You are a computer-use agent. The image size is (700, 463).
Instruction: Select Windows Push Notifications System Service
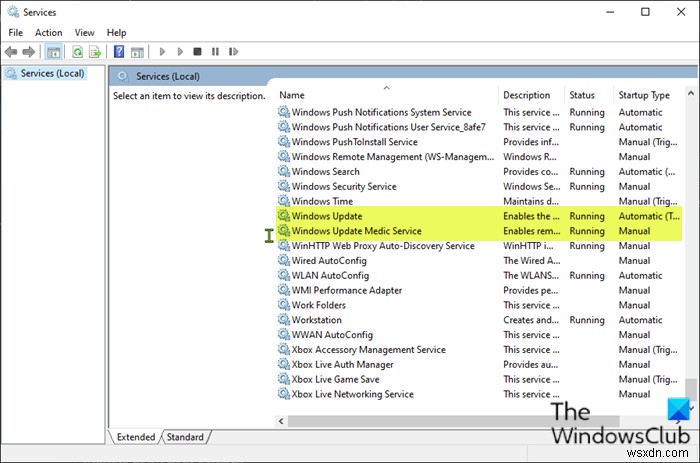coord(382,112)
